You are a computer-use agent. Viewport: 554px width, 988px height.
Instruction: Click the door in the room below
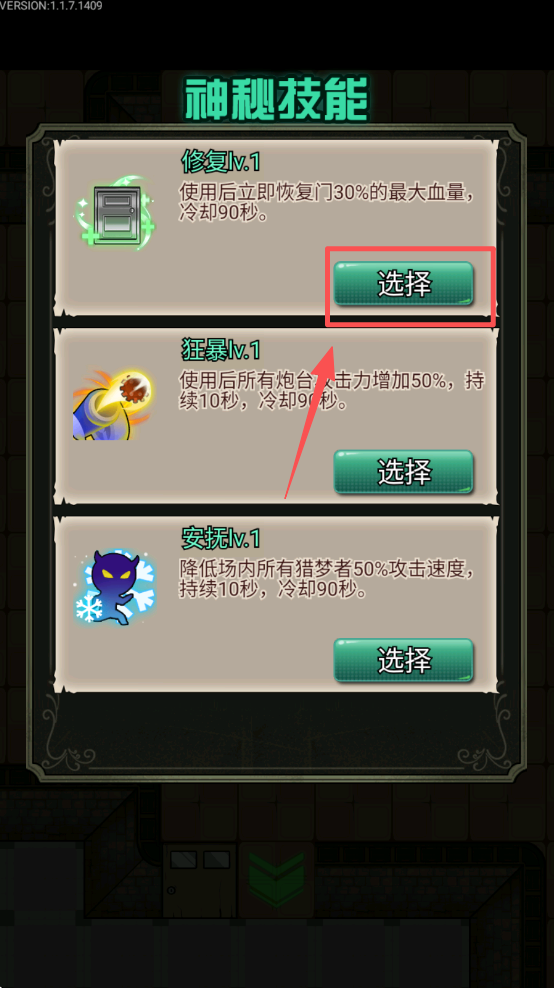(199, 880)
